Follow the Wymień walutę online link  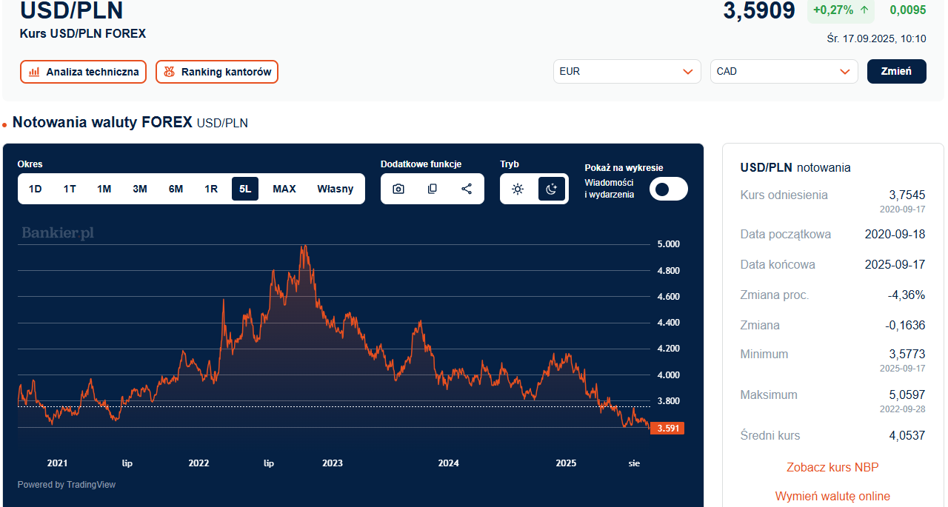pos(833,496)
